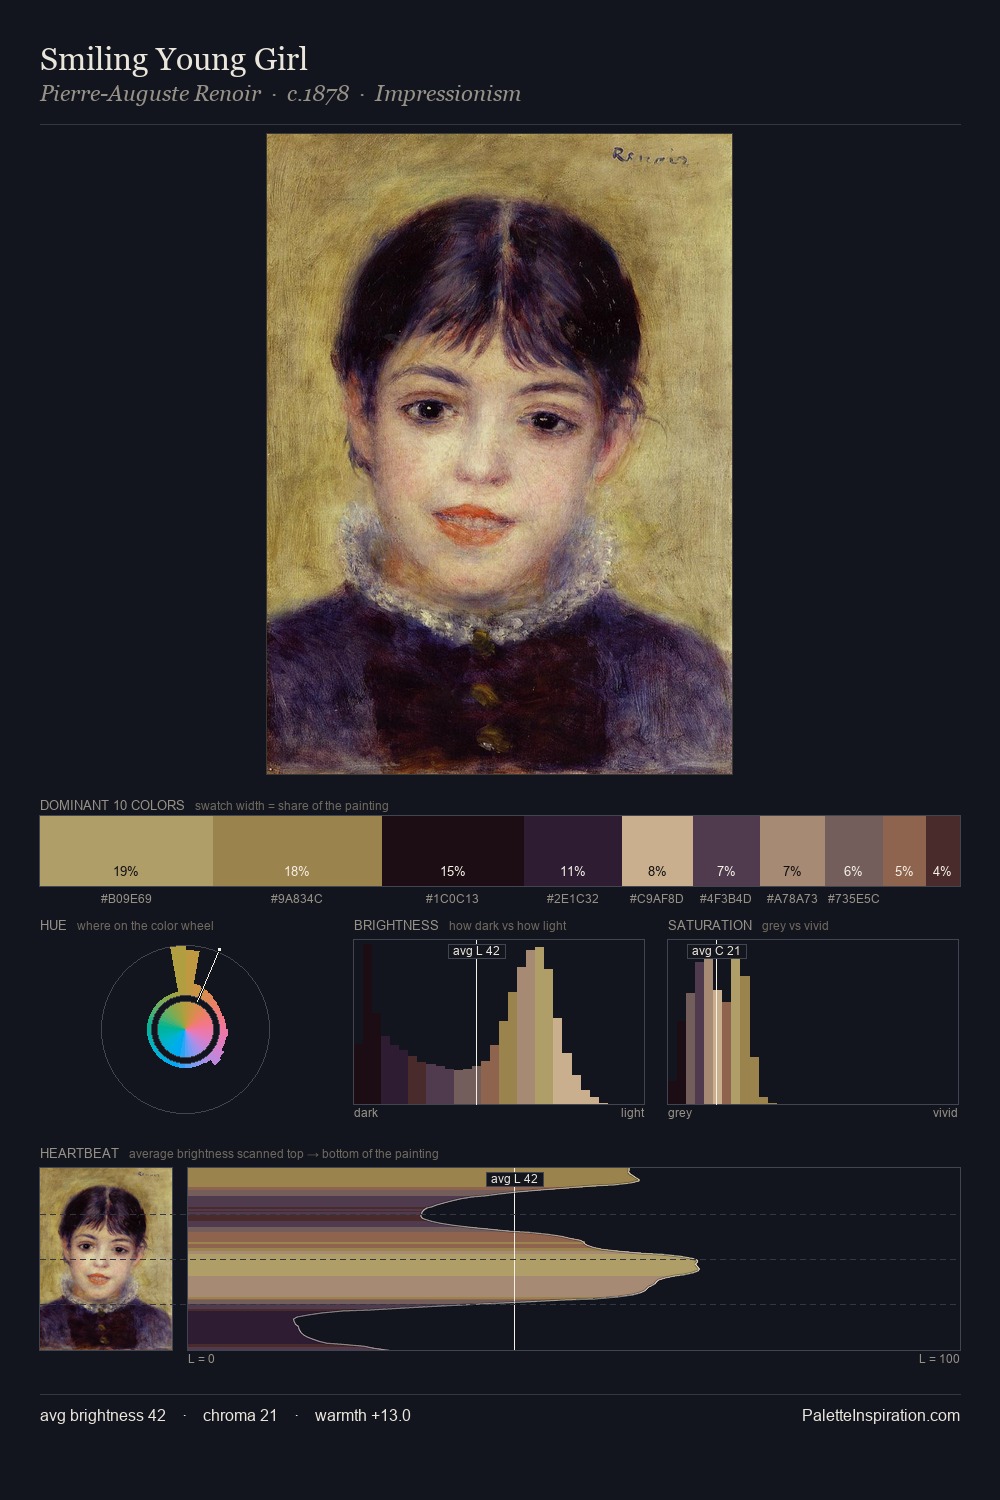Click the 'light' axis label

(633, 1113)
